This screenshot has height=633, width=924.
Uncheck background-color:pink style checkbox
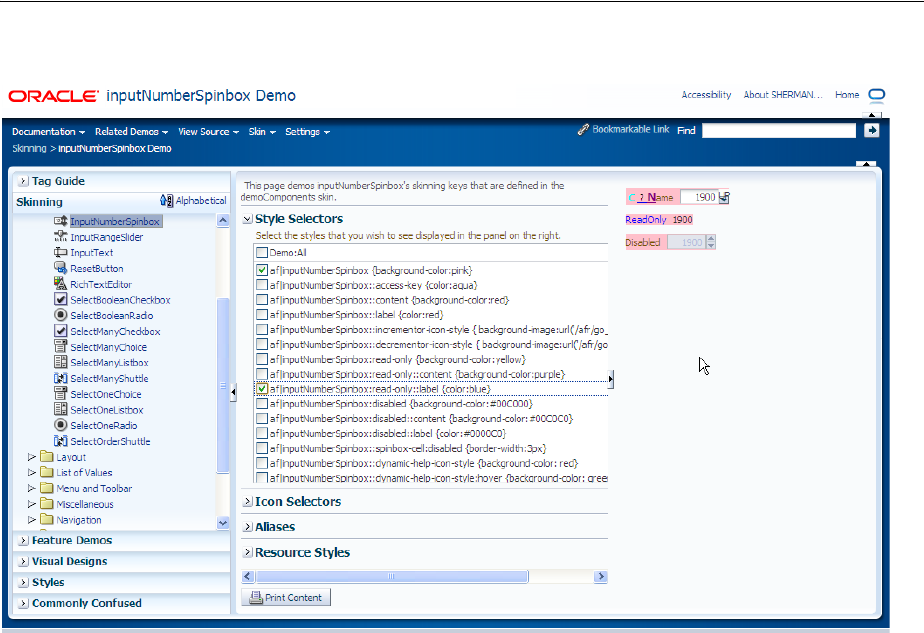(262, 271)
